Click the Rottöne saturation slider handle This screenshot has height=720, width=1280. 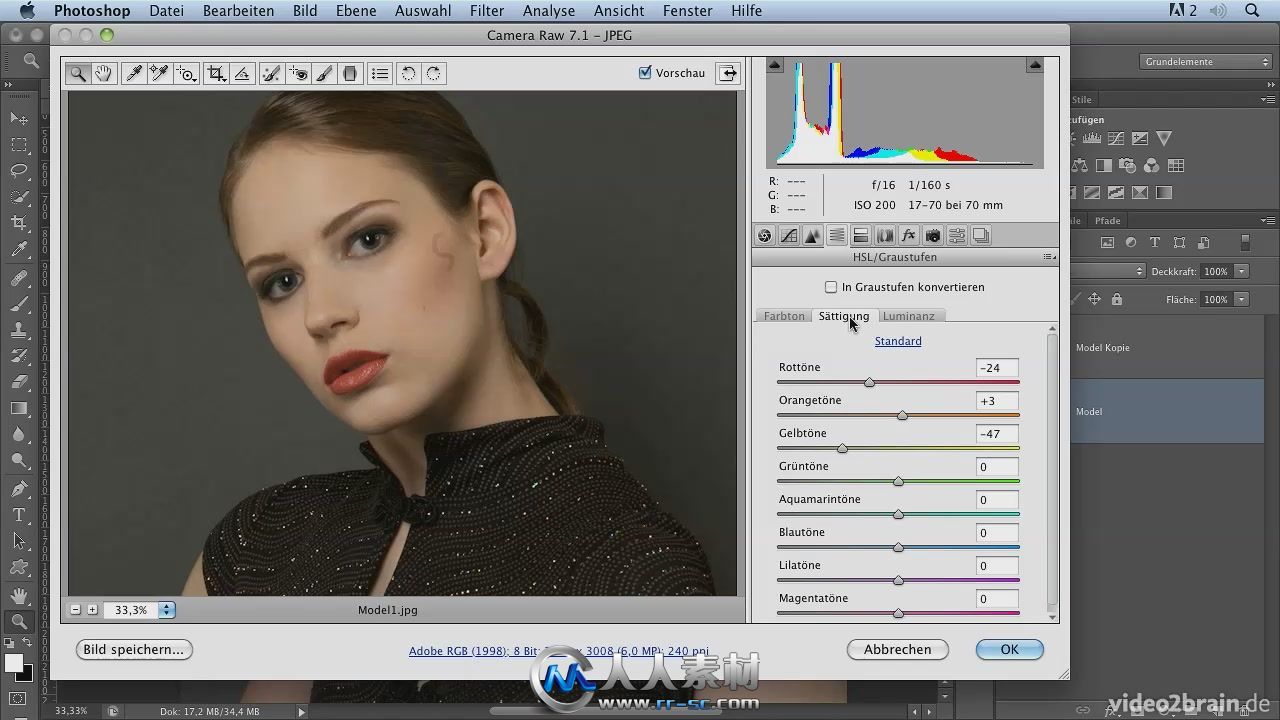point(869,382)
